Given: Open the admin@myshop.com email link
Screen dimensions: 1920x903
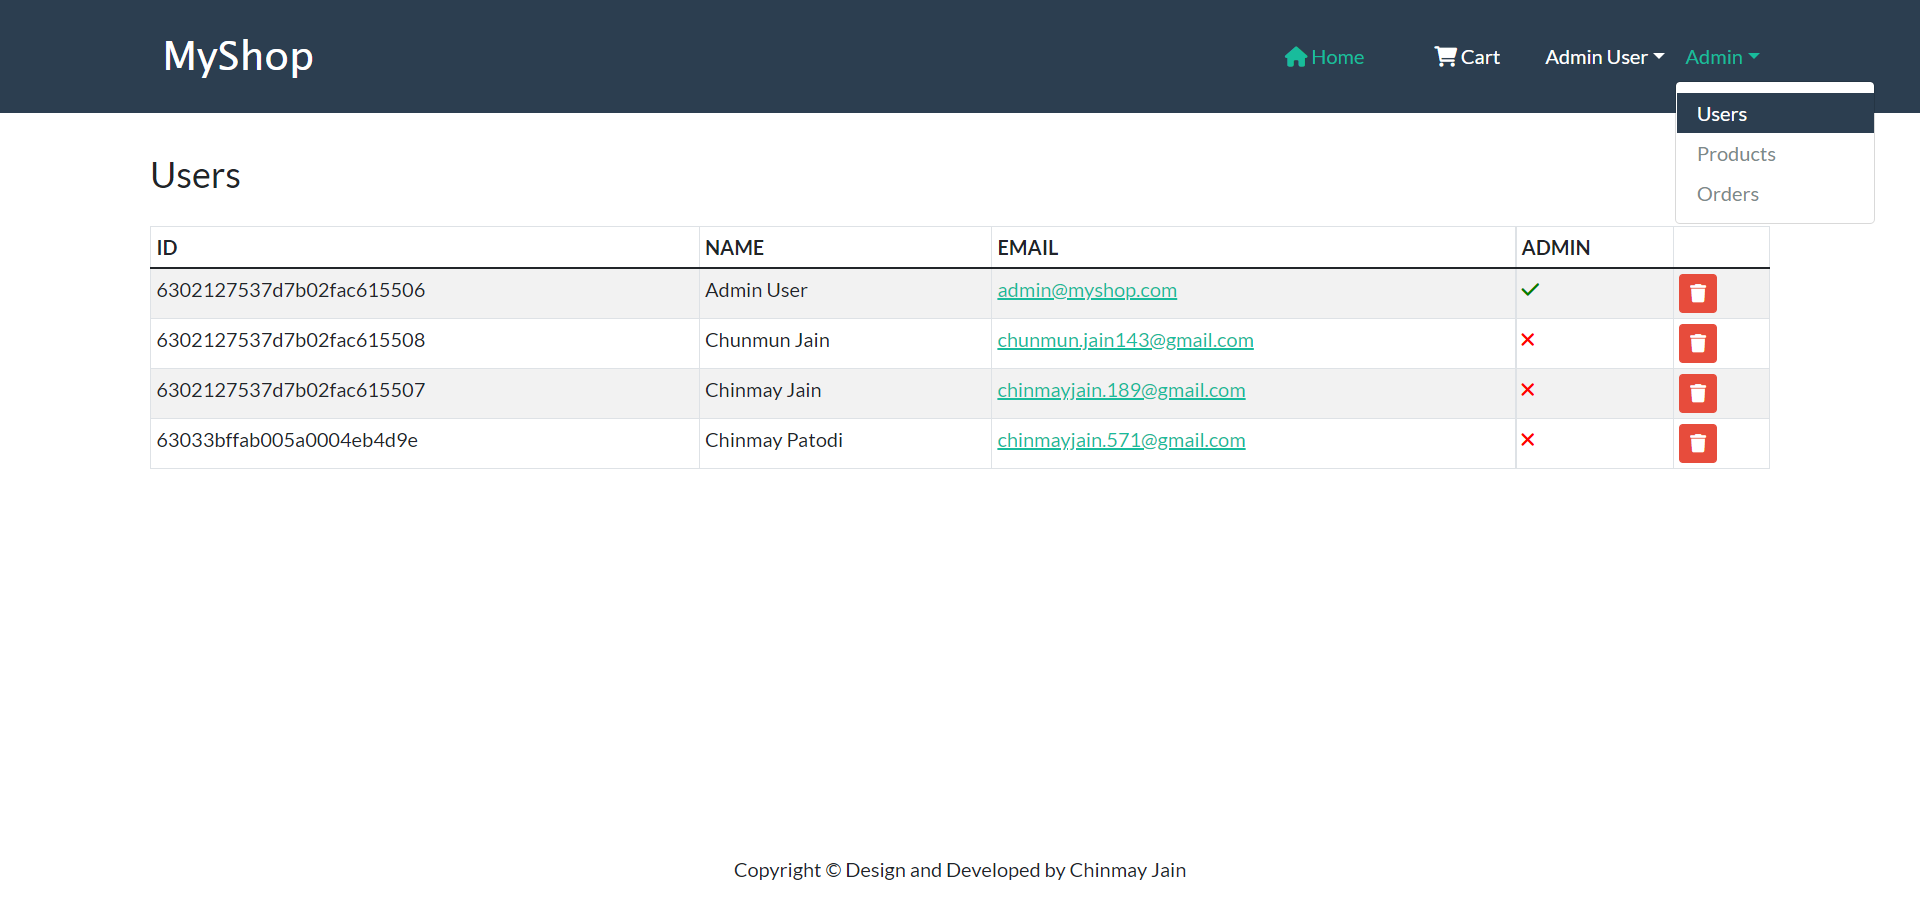Looking at the screenshot, I should click(1087, 290).
